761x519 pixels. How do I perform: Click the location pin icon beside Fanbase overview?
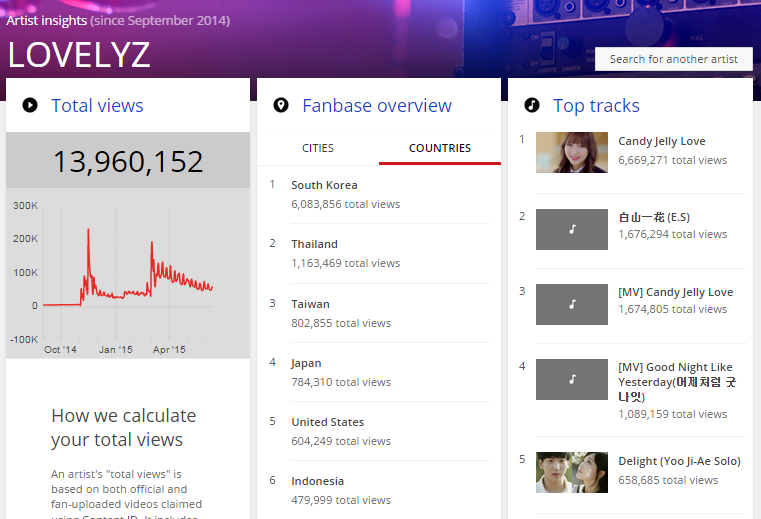coord(281,105)
